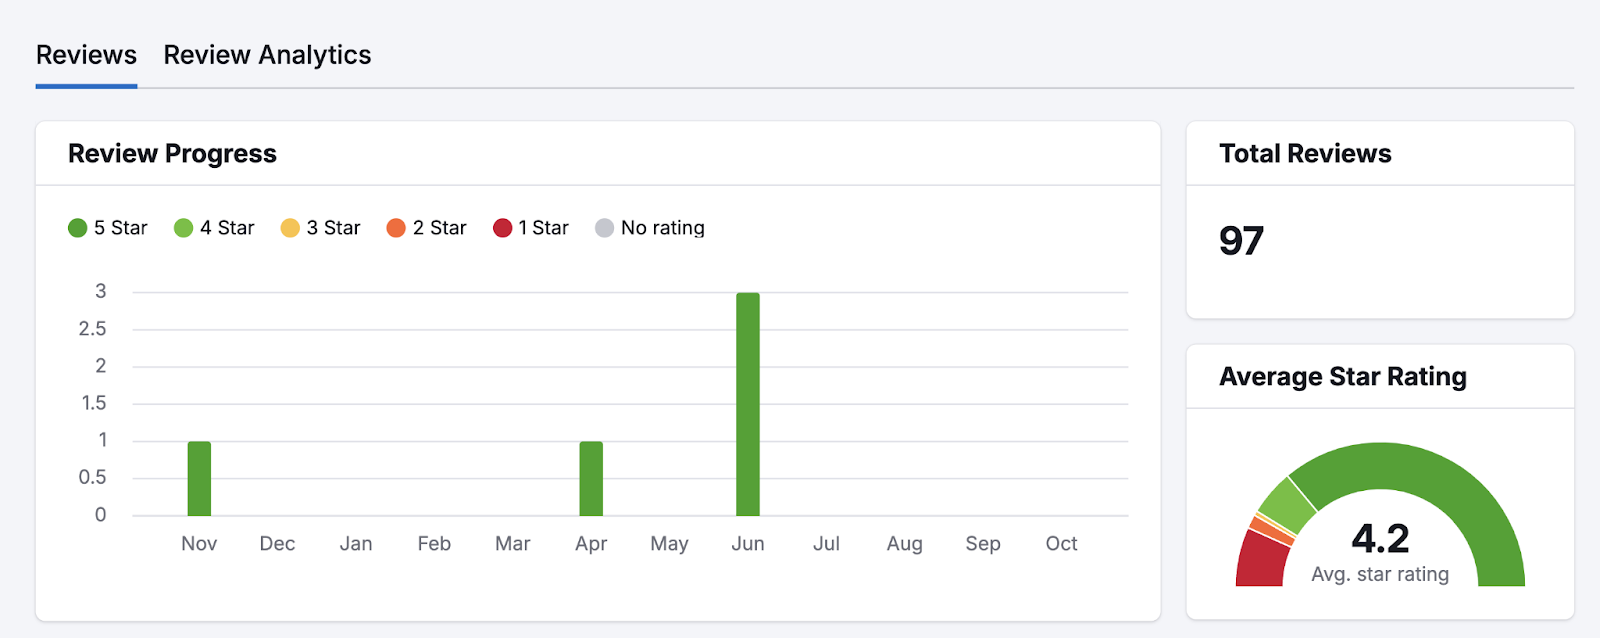This screenshot has width=1600, height=638.
Task: Click the 1 Star red legend dot
Action: [x=504, y=227]
